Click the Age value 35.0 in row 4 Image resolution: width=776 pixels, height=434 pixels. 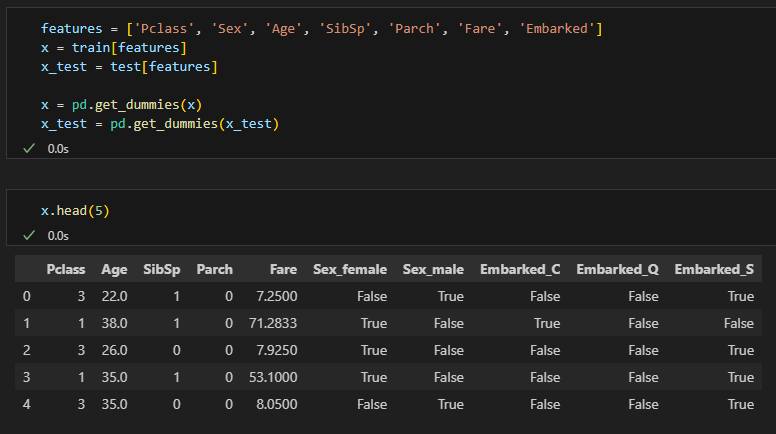point(114,404)
